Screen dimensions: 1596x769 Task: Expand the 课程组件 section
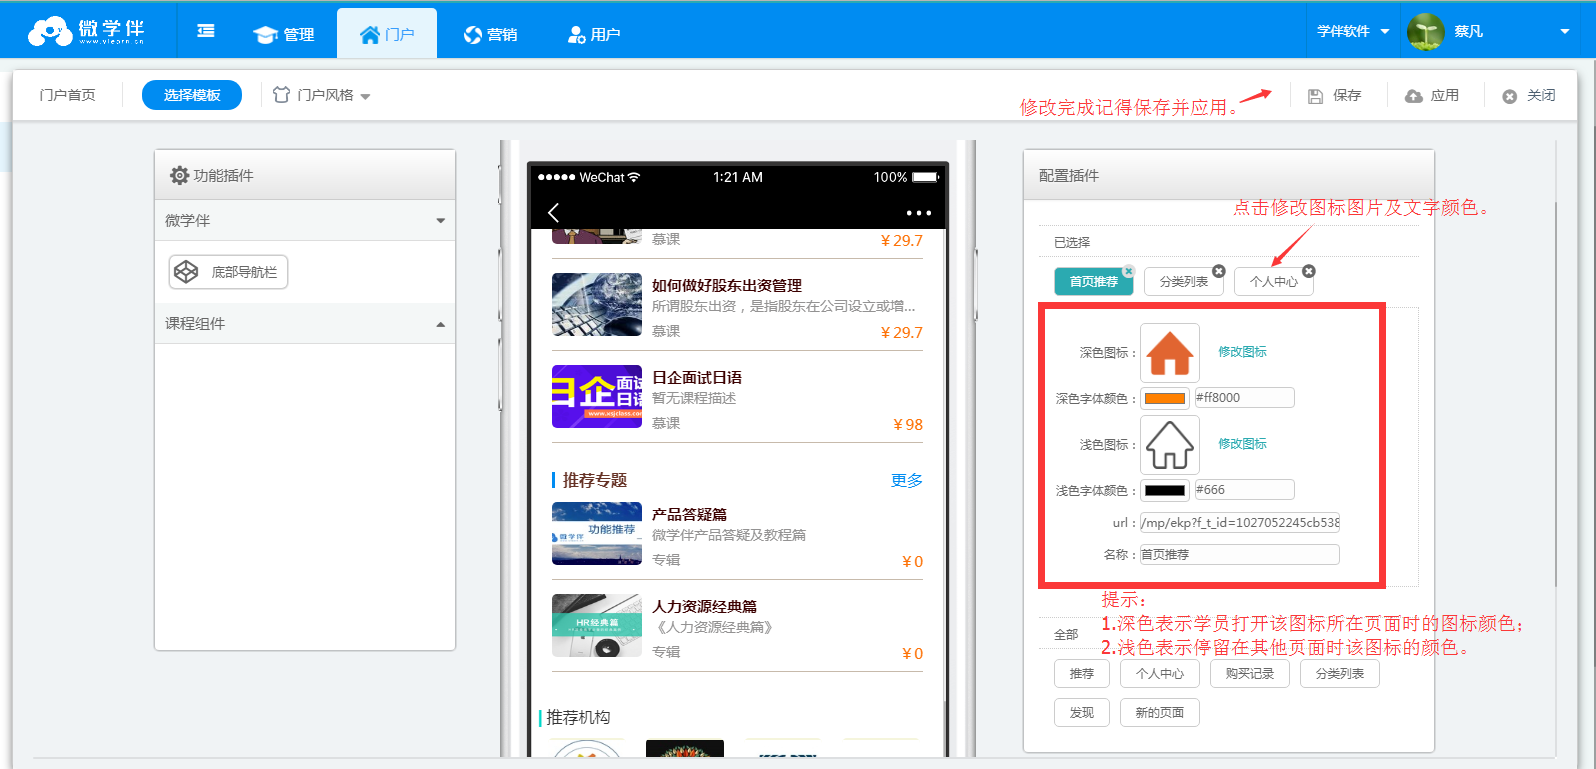tap(305, 323)
